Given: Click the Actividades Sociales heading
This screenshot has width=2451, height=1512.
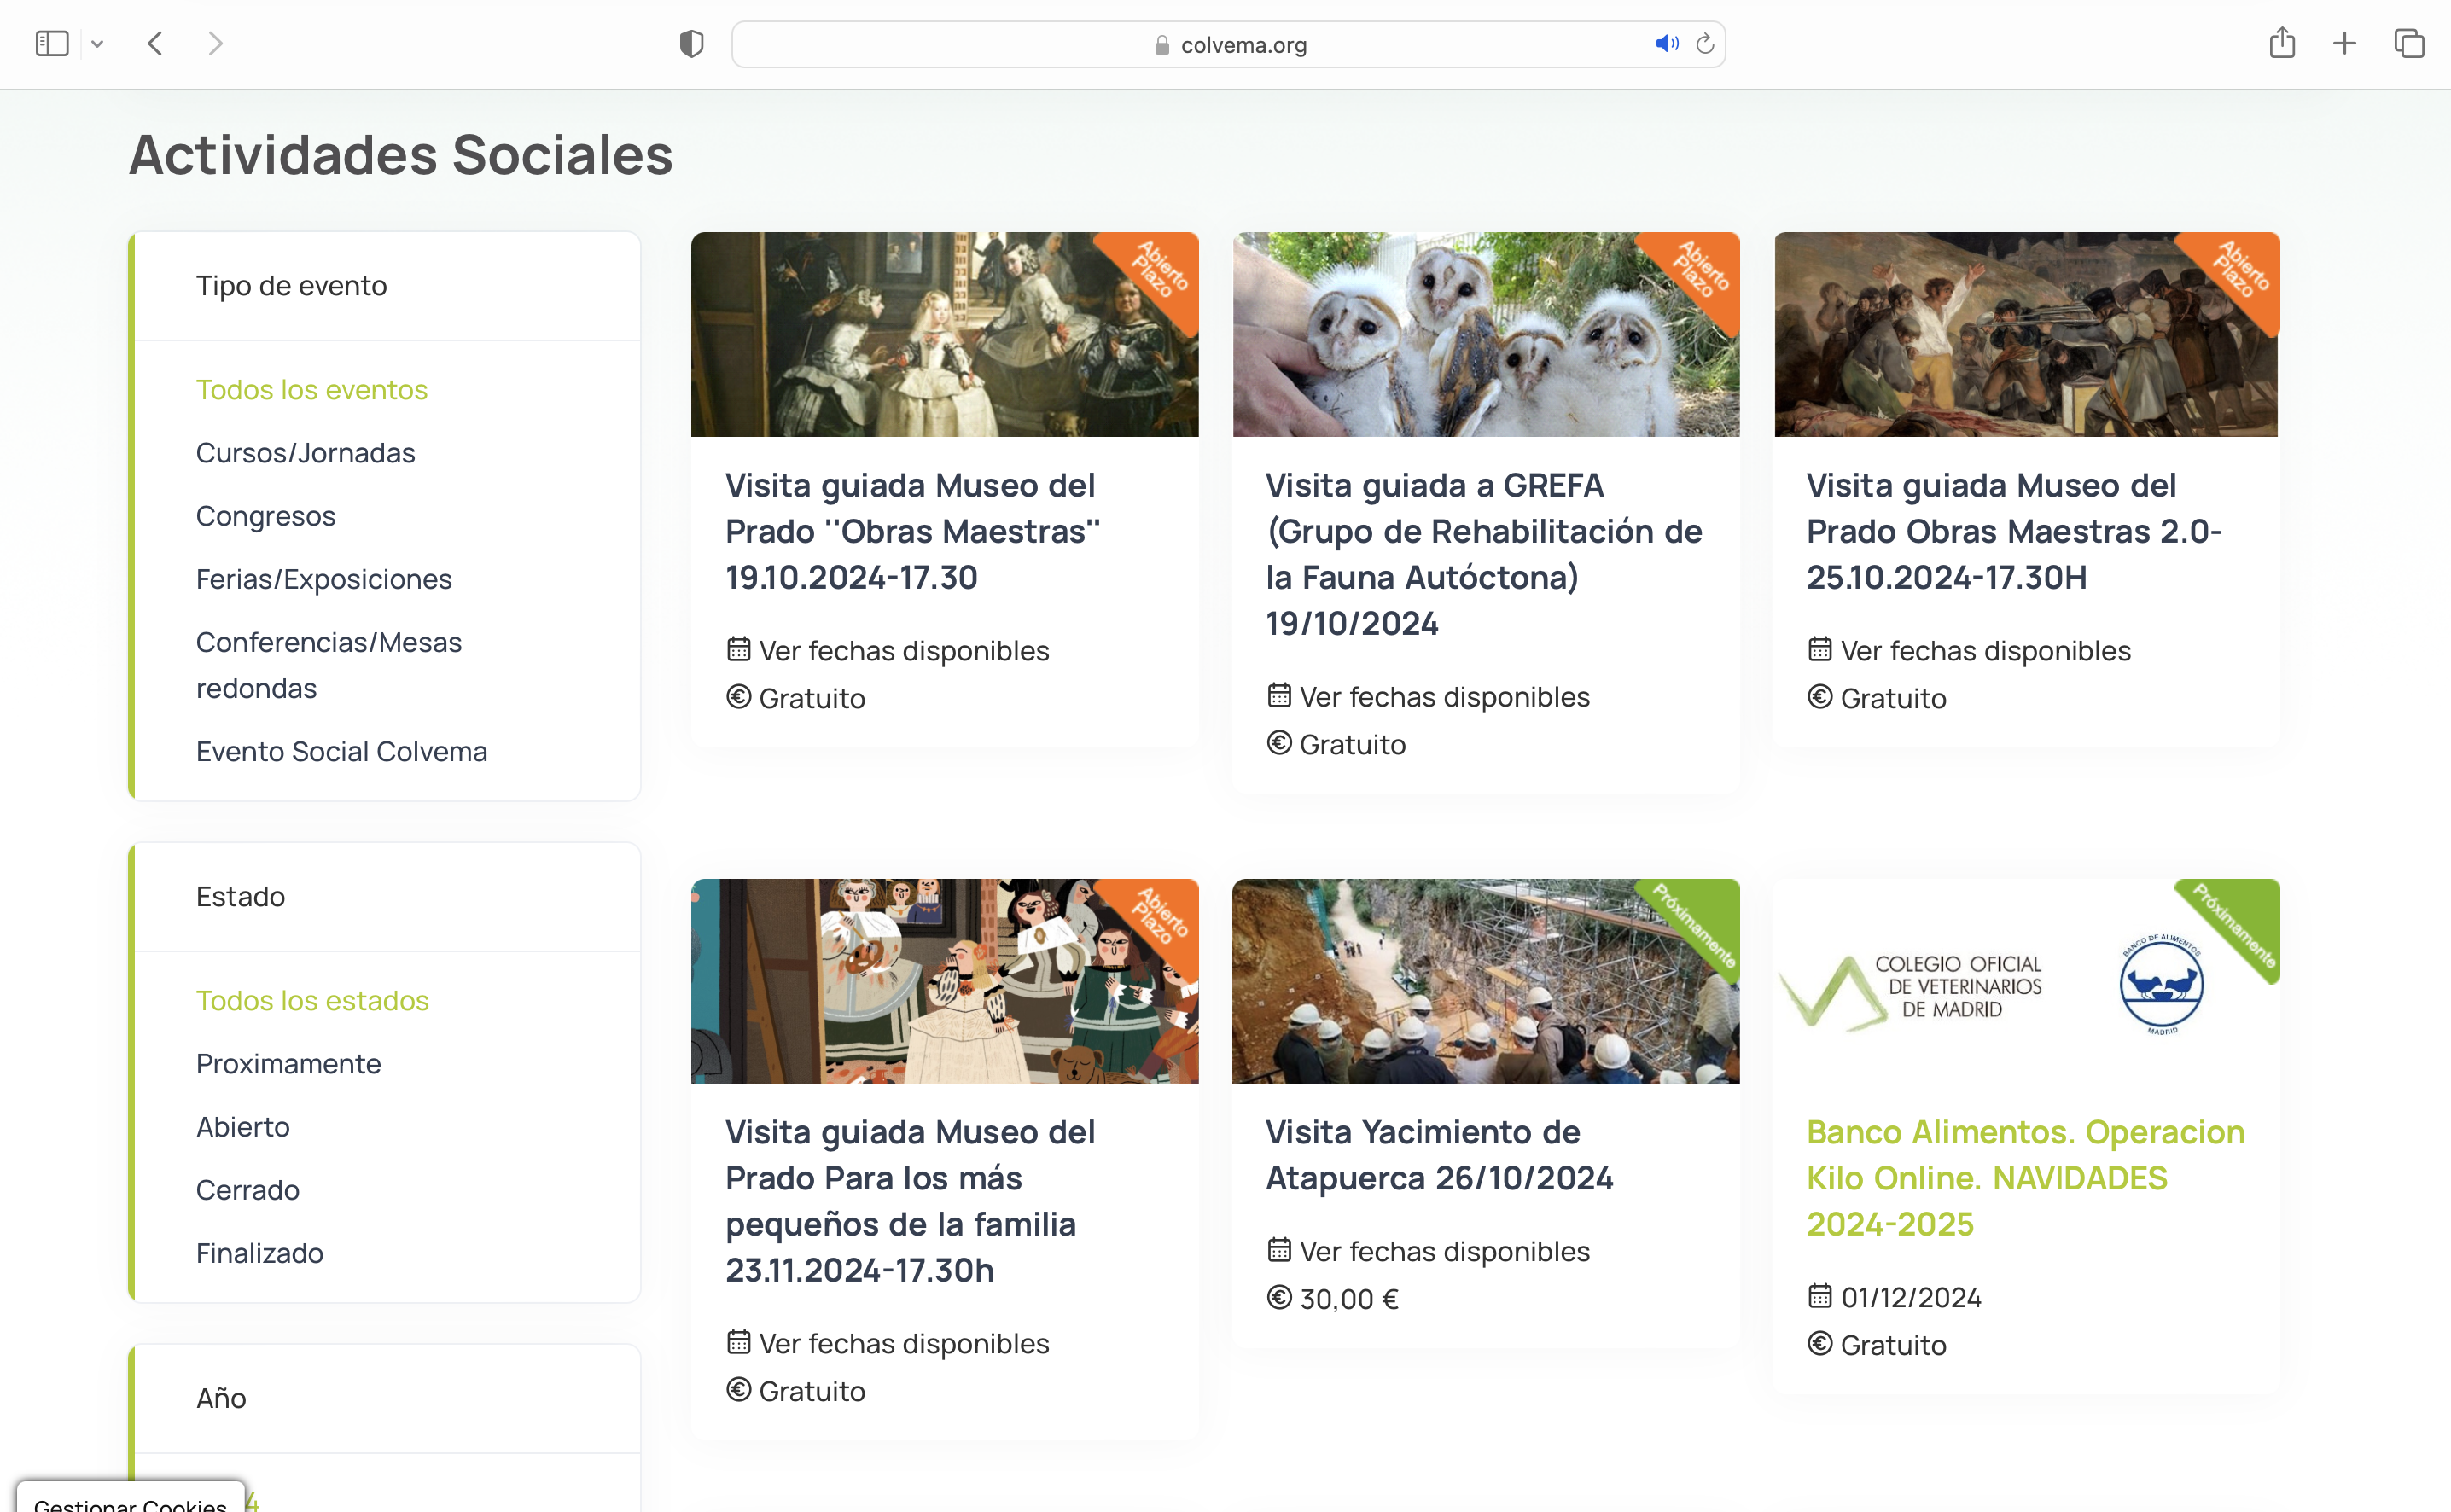Looking at the screenshot, I should click(x=401, y=155).
